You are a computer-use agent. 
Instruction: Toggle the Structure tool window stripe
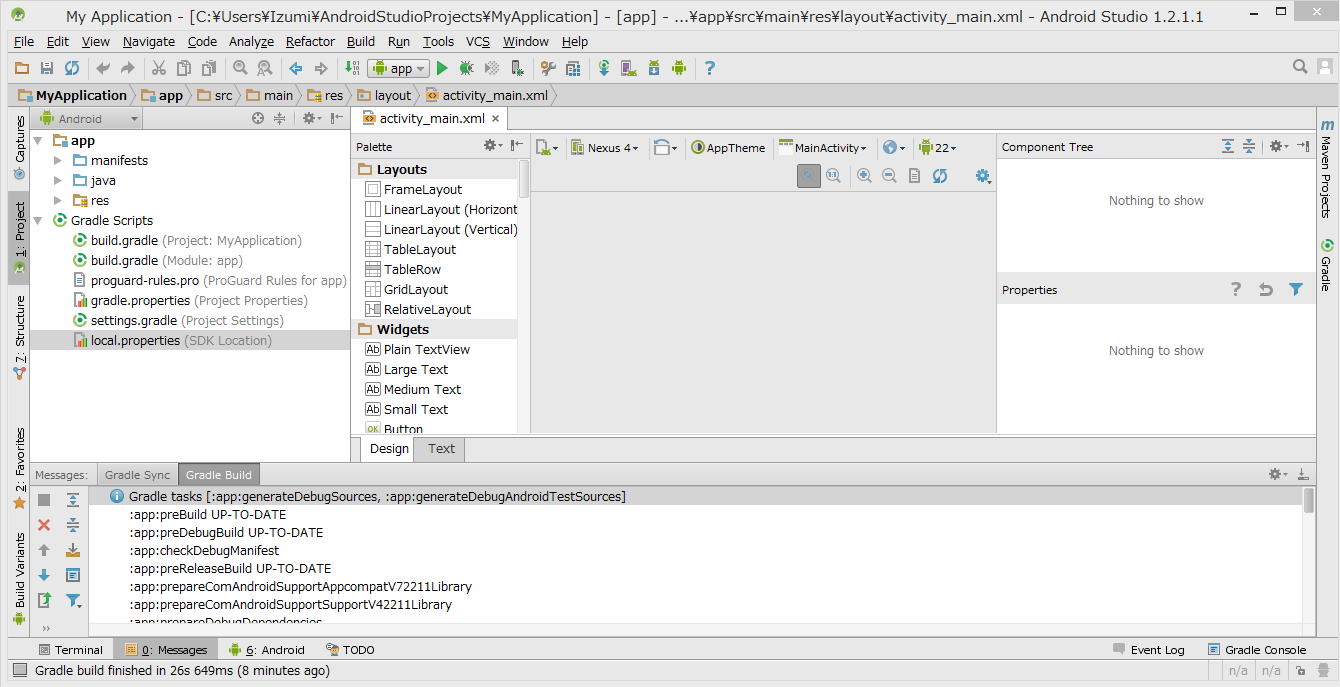[x=18, y=337]
